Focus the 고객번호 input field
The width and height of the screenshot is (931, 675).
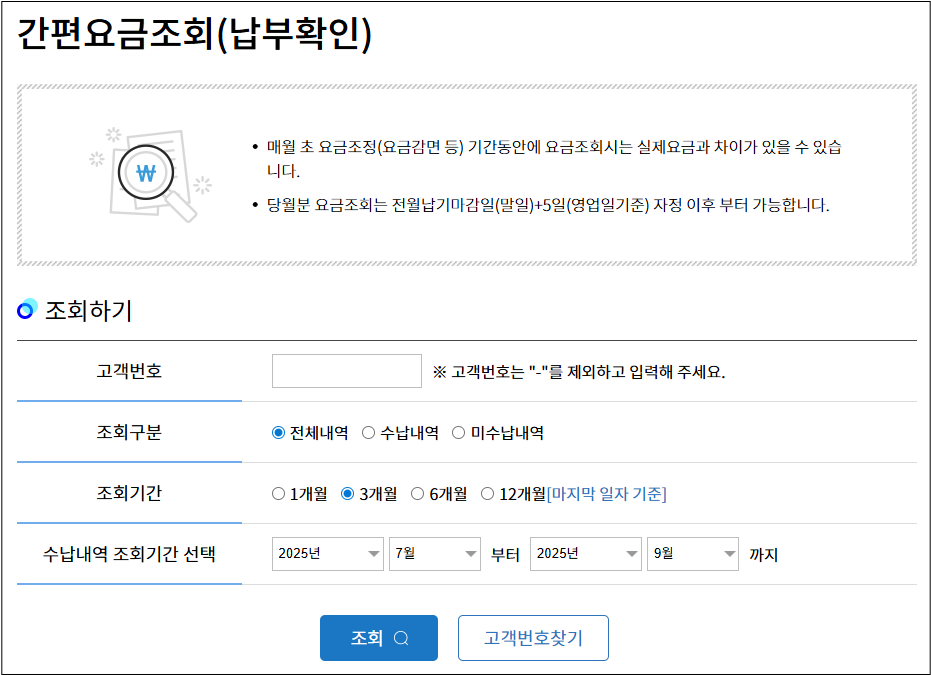tap(347, 371)
